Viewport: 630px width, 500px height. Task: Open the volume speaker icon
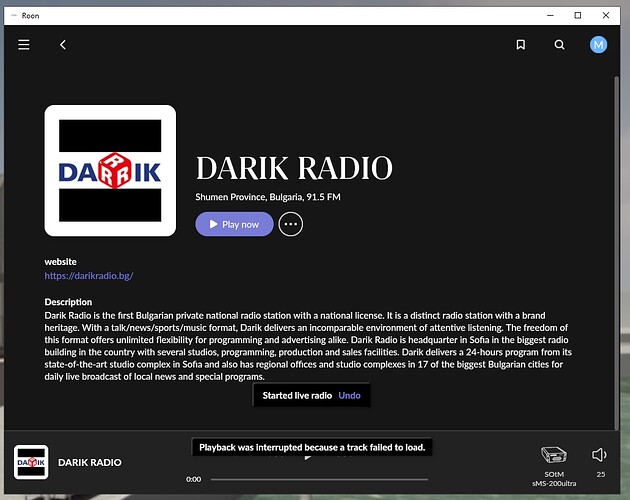point(599,455)
